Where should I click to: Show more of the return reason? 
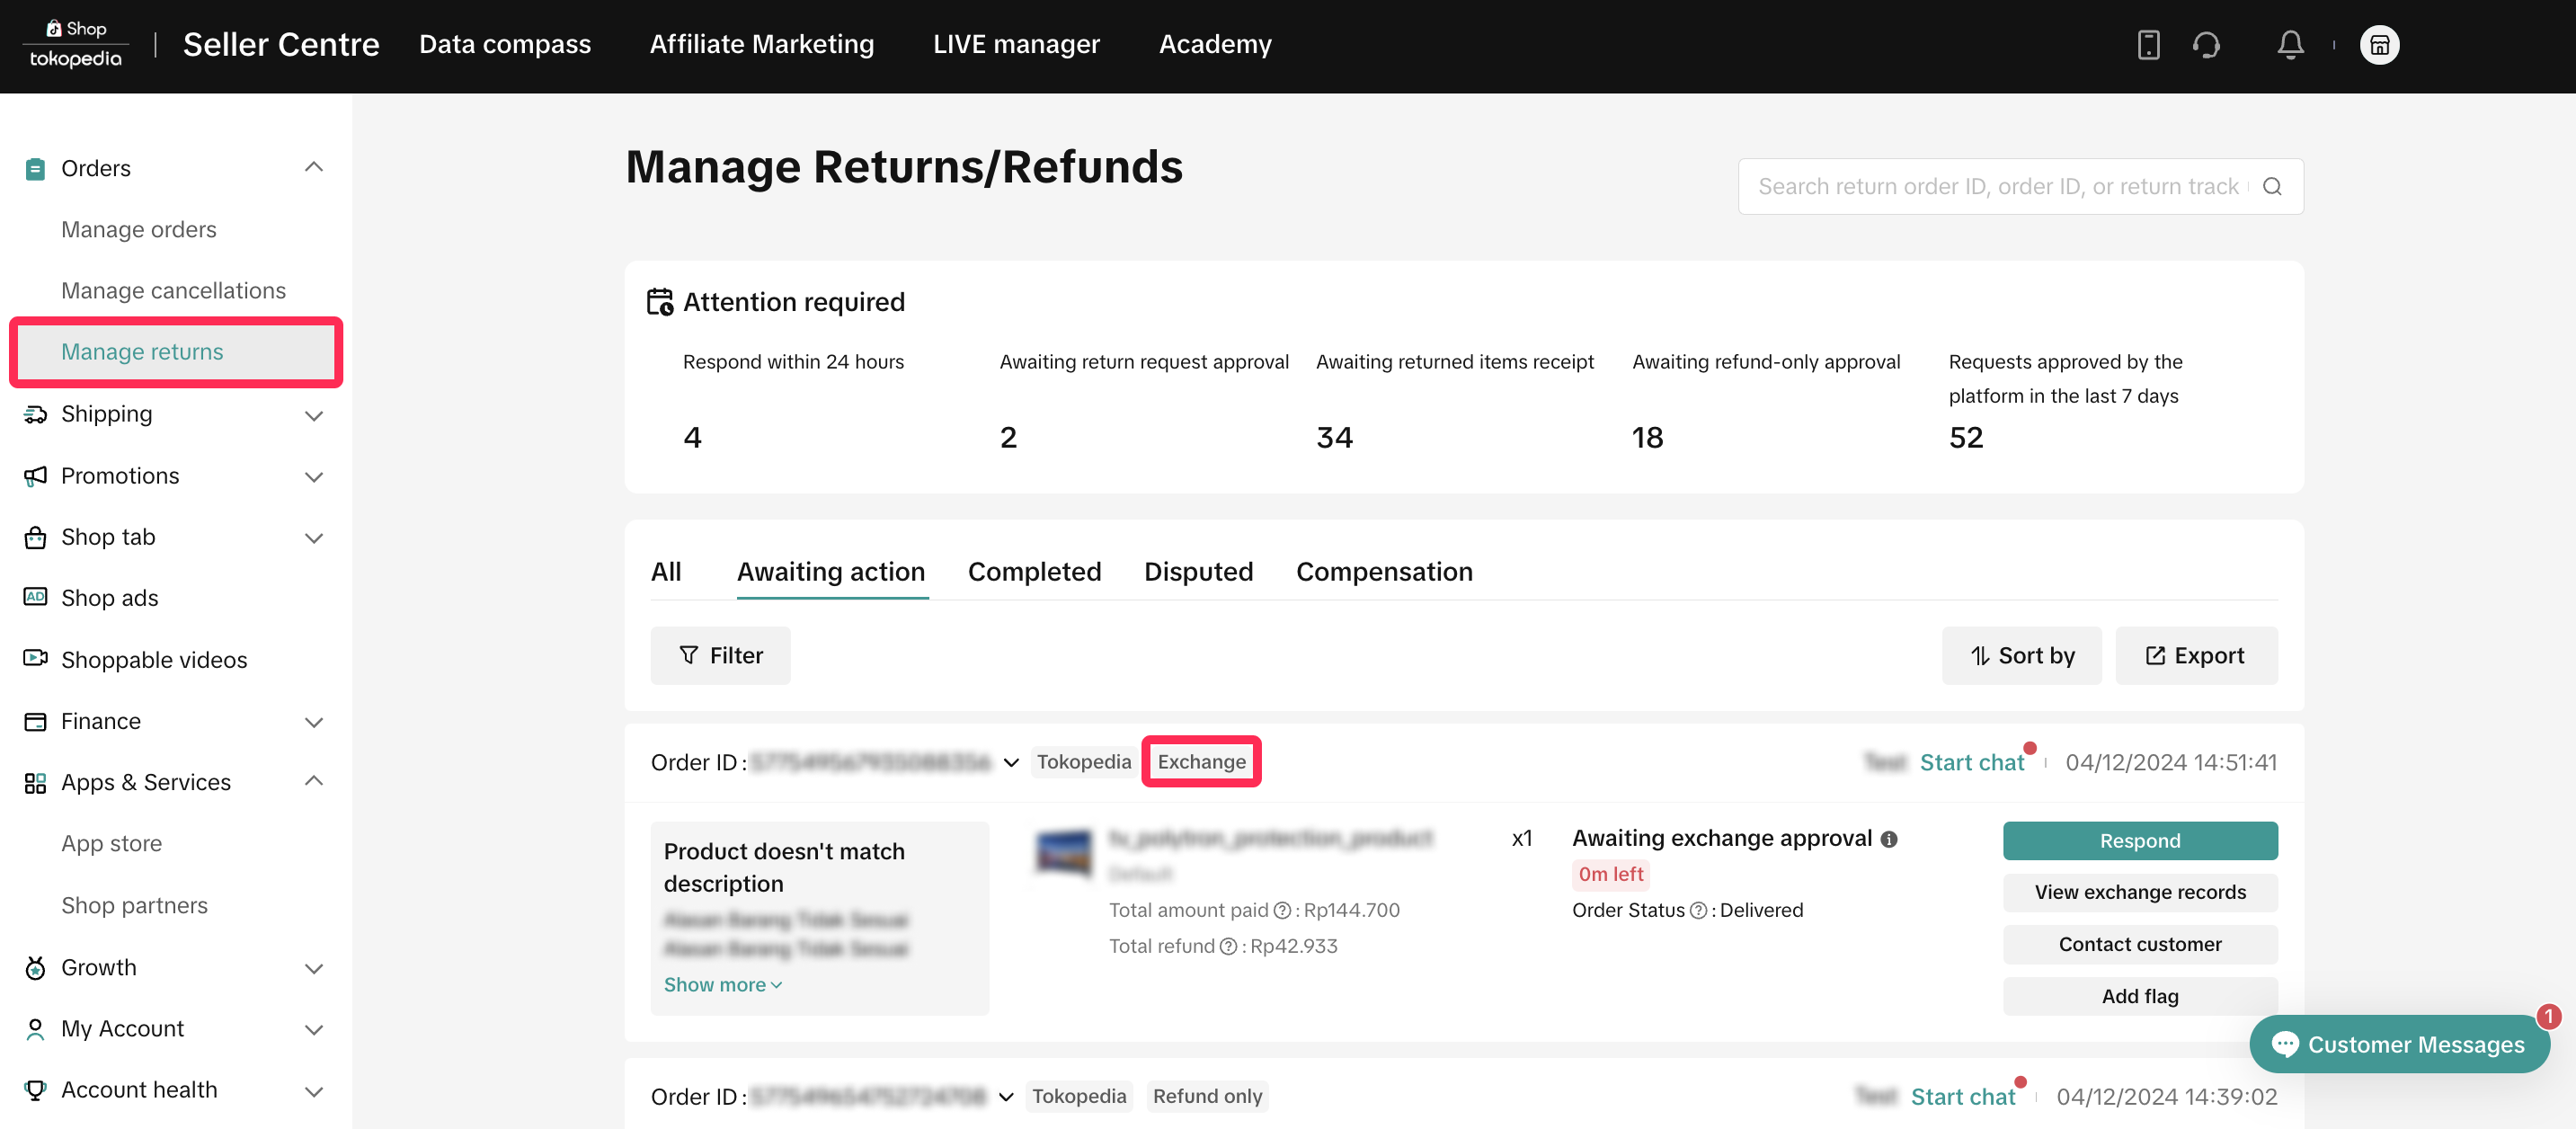point(722,984)
